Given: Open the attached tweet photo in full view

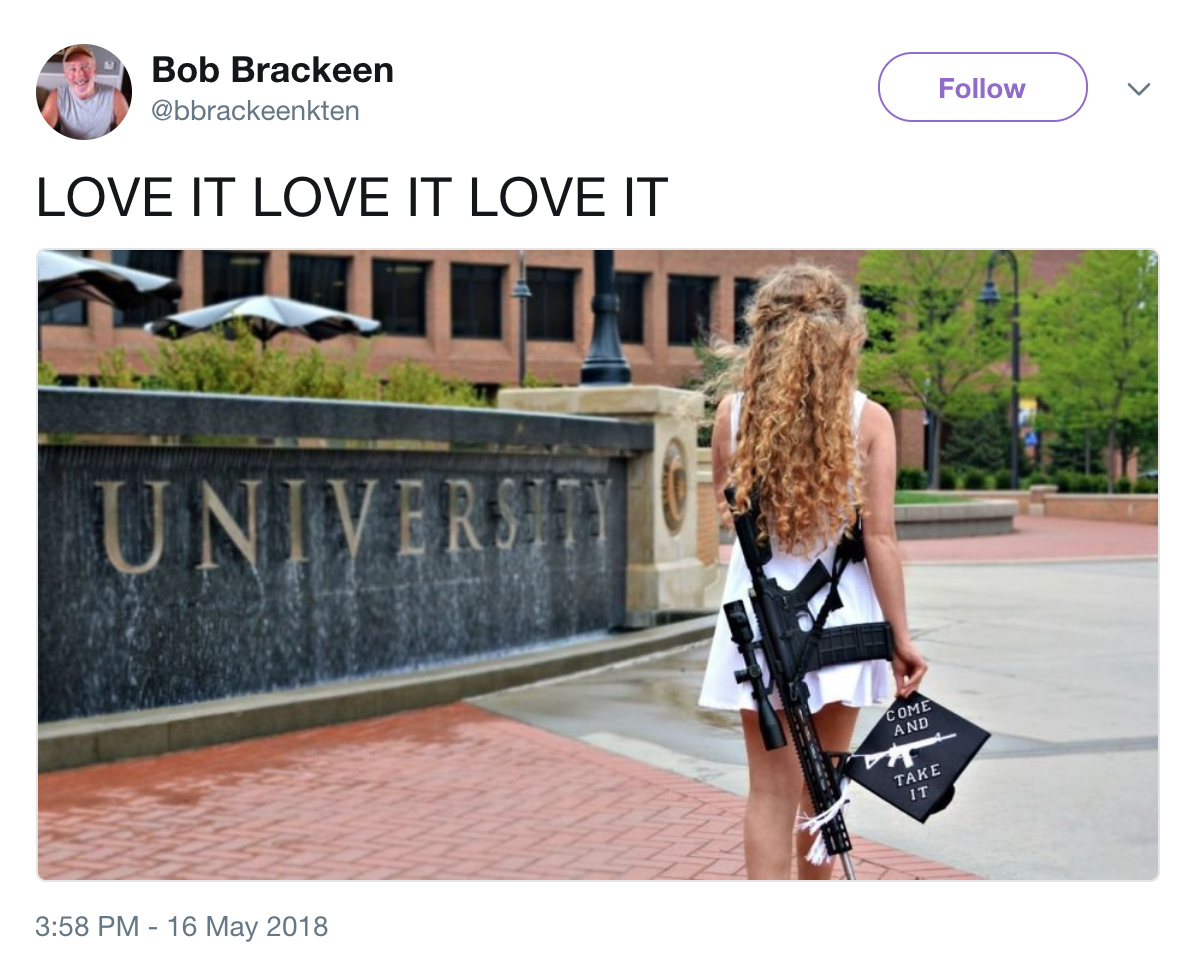Looking at the screenshot, I should [x=597, y=565].
